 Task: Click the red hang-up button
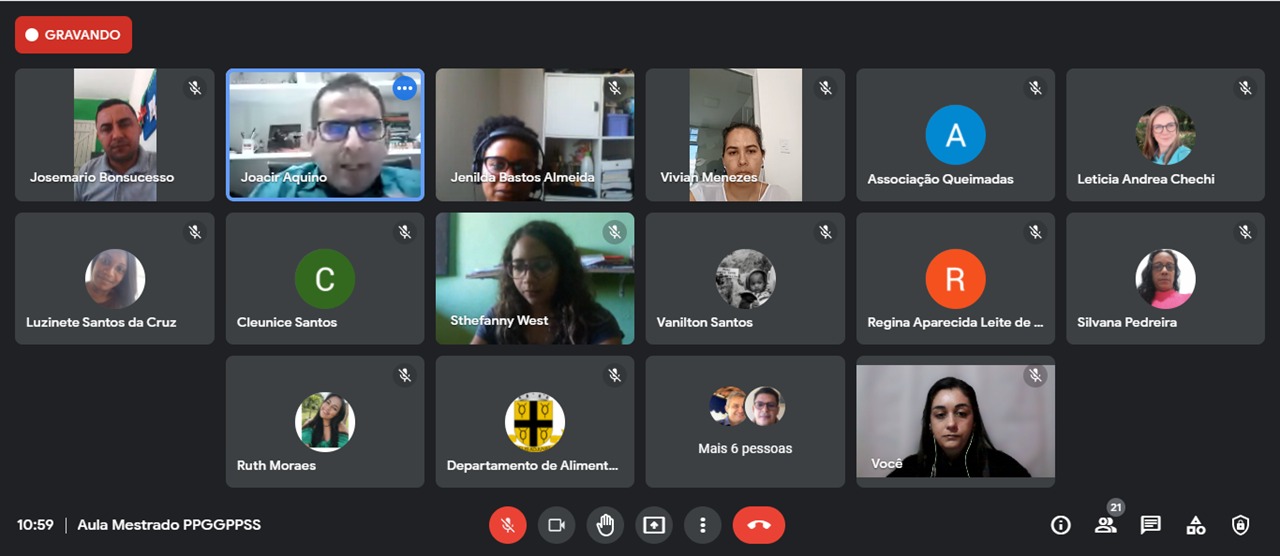pyautogui.click(x=759, y=525)
